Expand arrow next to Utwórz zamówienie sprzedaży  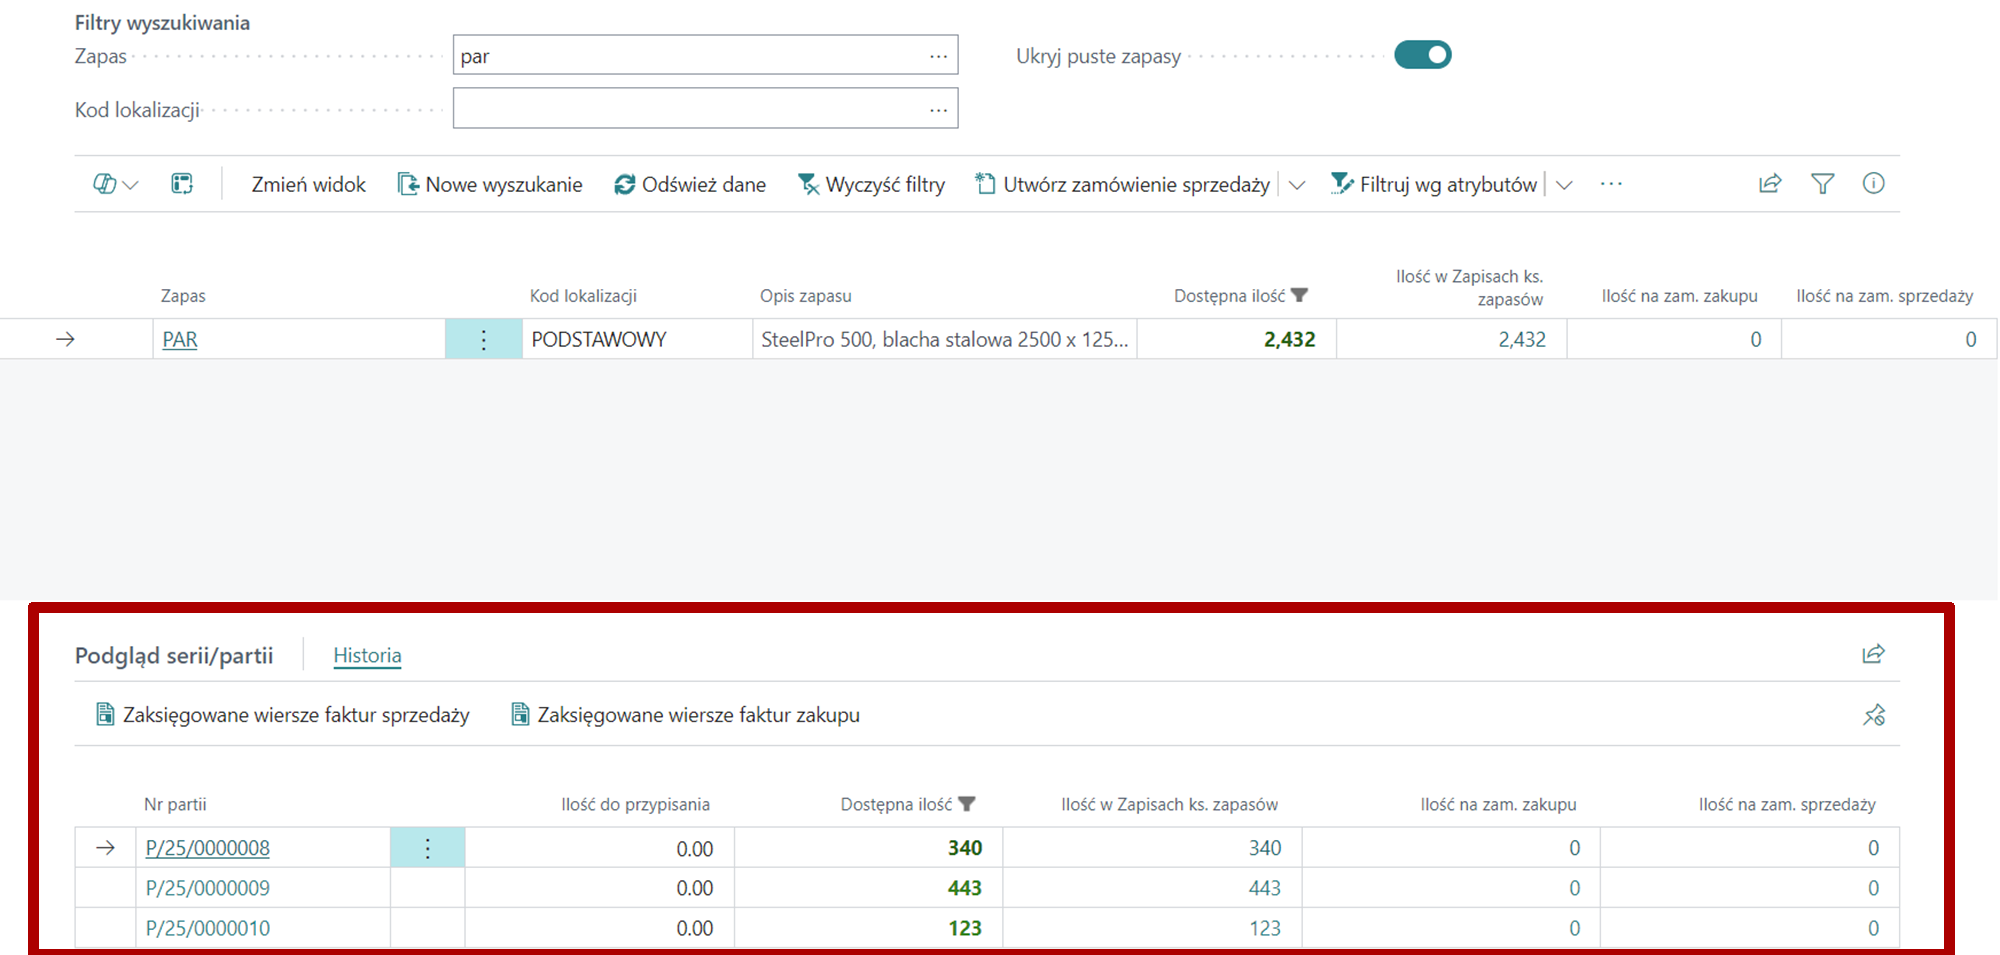pos(1297,185)
